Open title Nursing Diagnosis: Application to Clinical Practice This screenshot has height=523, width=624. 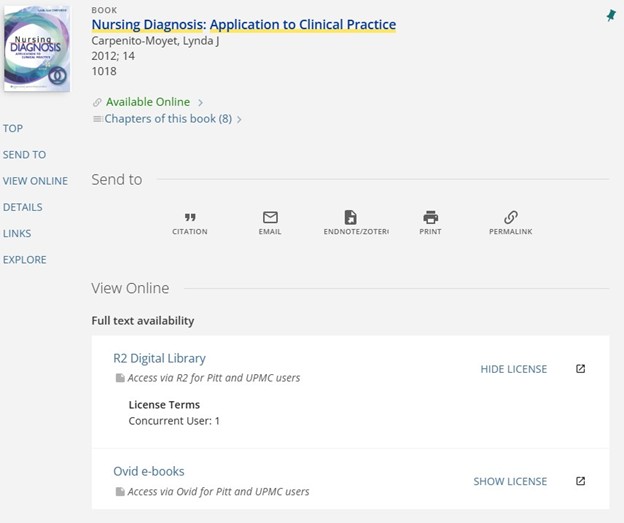tap(244, 24)
